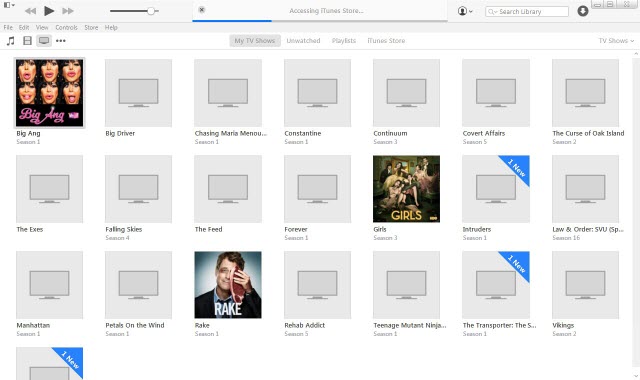Open the Law & Order: SVU thumbnail
This screenshot has height=380, width=640.
pyautogui.click(x=585, y=189)
